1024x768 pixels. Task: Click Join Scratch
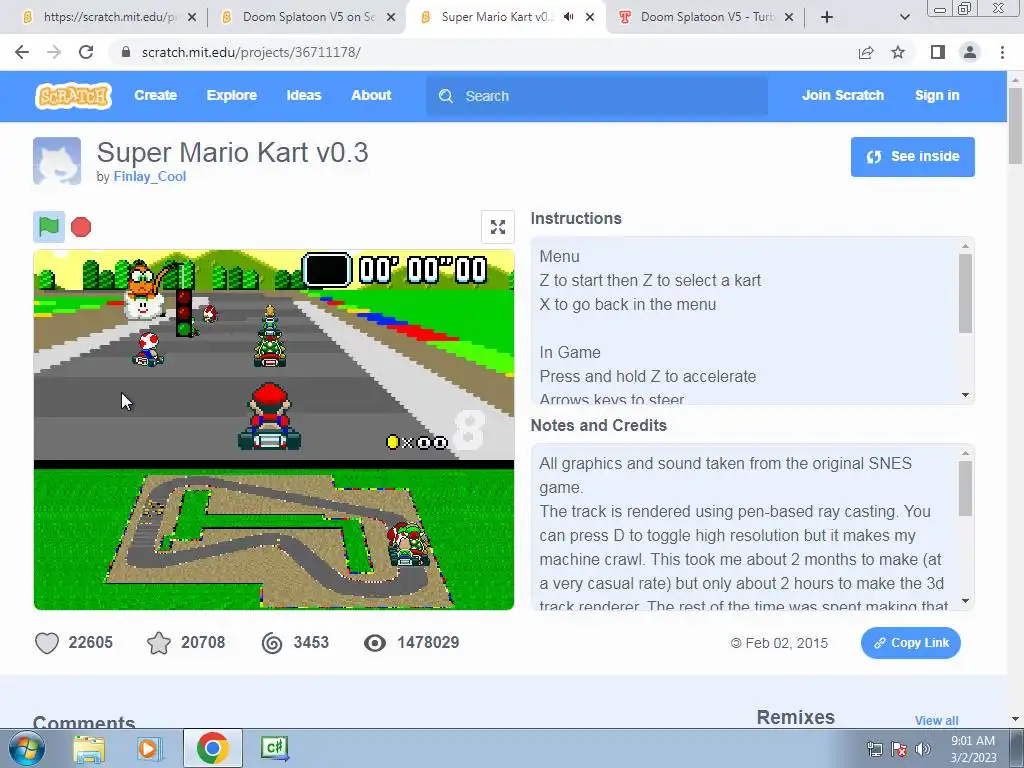(x=842, y=95)
